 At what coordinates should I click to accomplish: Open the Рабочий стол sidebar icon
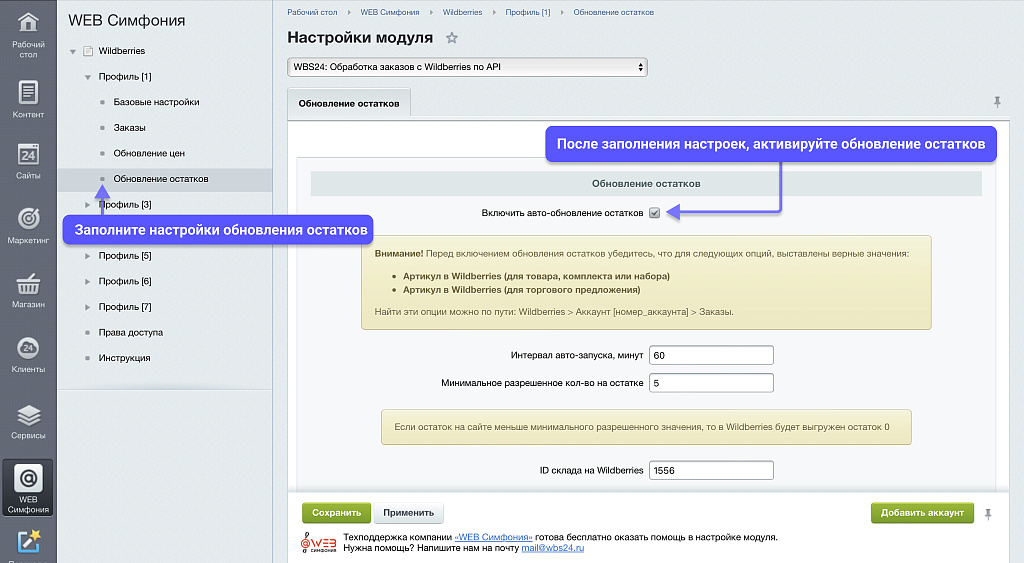coord(28,30)
